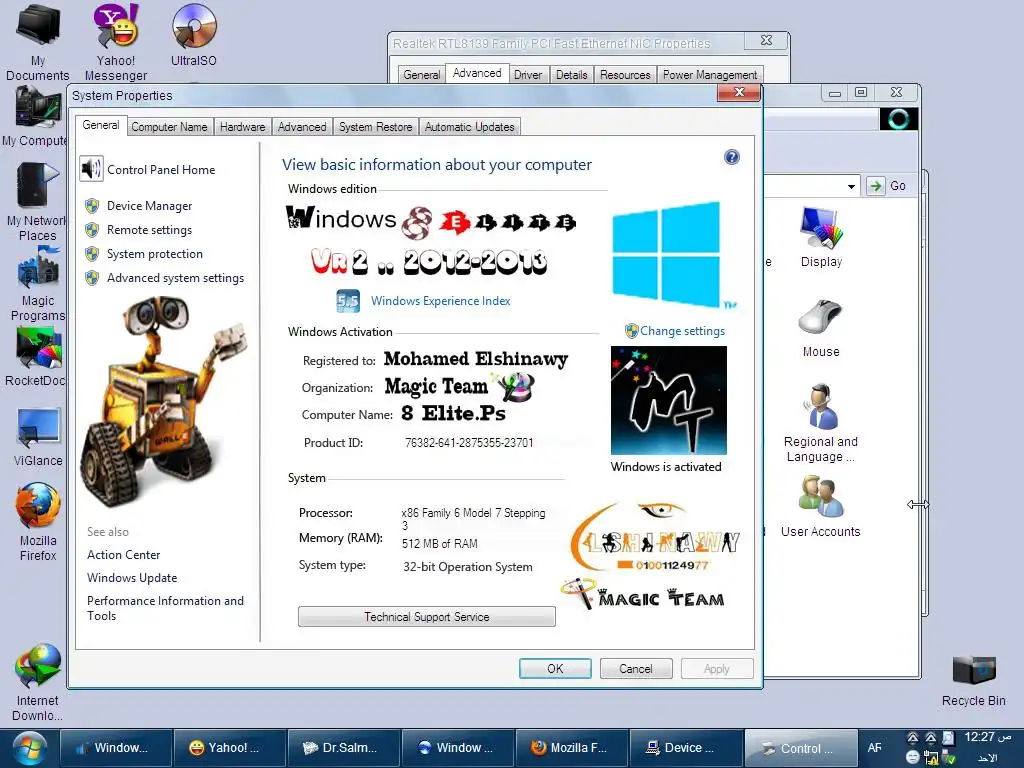The image size is (1024, 768).
Task: Select the General tab in System Properties
Action: pos(101,125)
